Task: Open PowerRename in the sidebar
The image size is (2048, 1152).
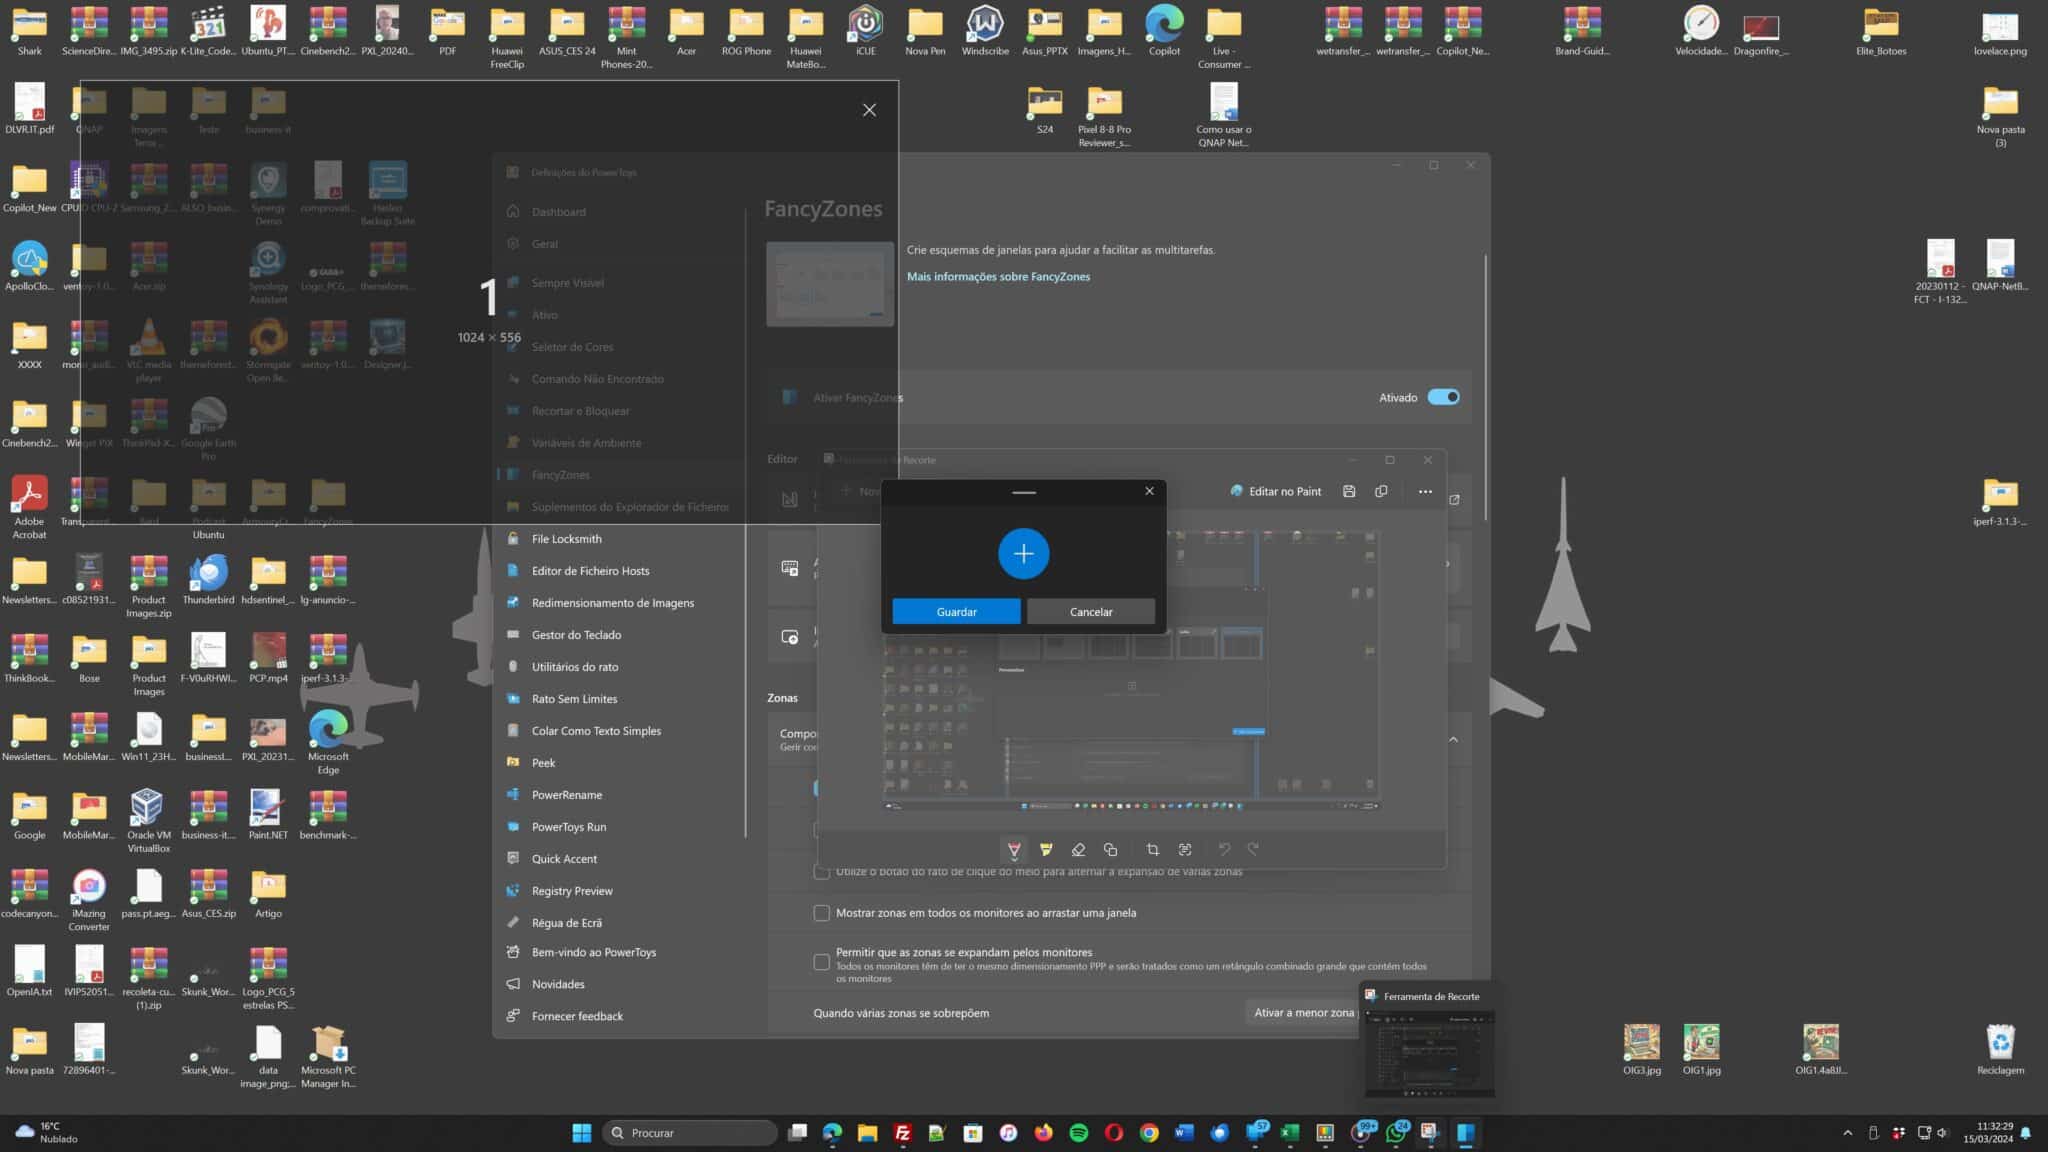Action: click(566, 795)
